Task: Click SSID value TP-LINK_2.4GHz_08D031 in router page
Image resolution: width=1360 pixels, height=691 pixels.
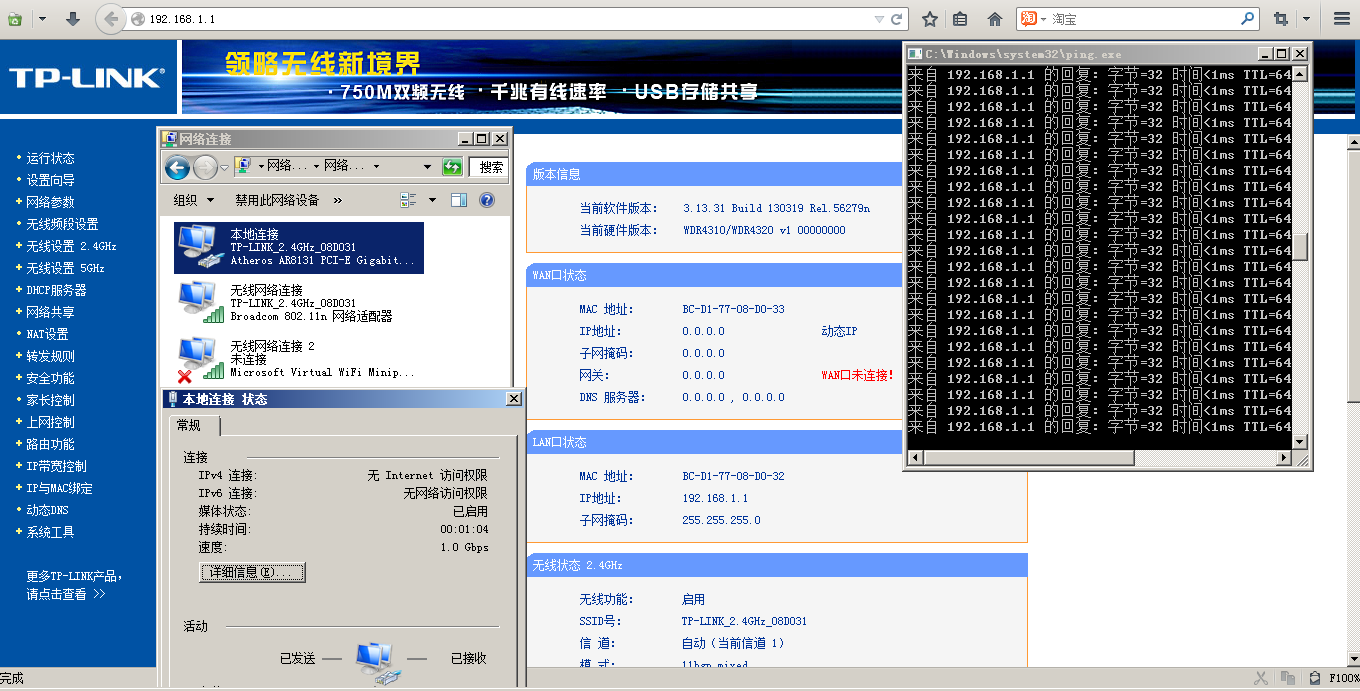Action: (x=744, y=621)
